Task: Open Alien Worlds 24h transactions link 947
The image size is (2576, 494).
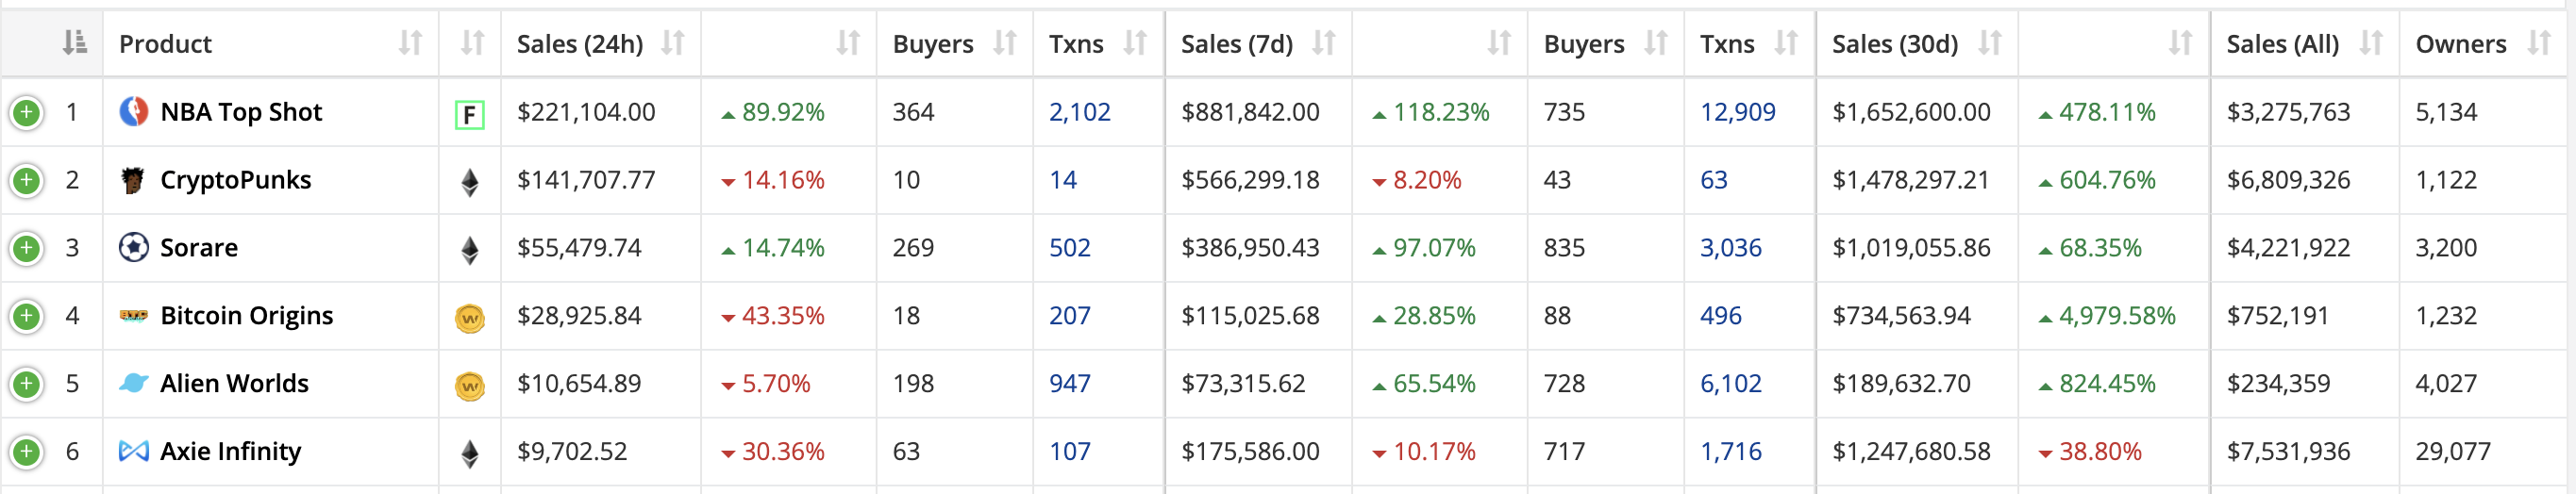Action: point(1069,384)
